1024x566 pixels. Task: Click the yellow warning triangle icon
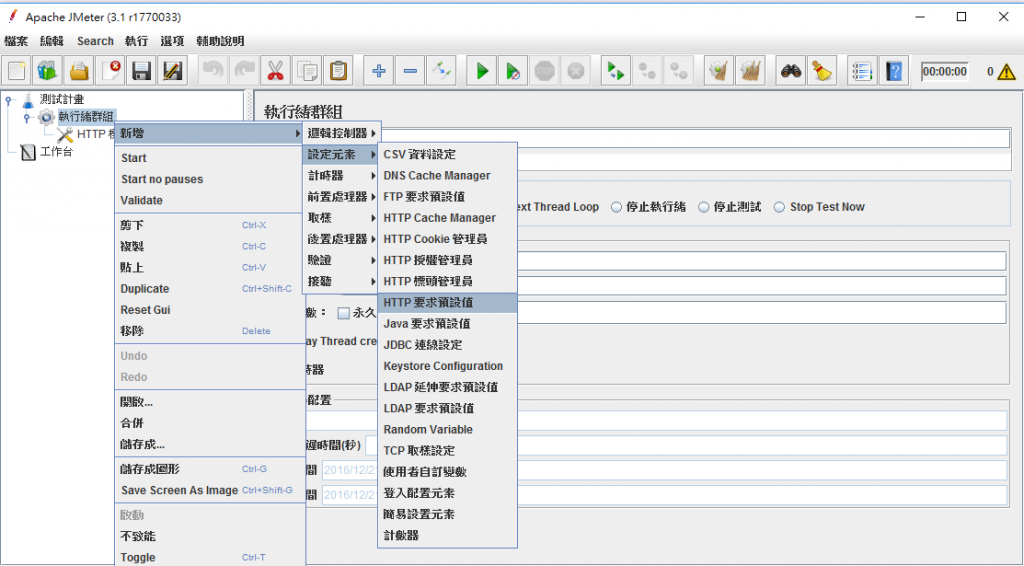click(1006, 72)
